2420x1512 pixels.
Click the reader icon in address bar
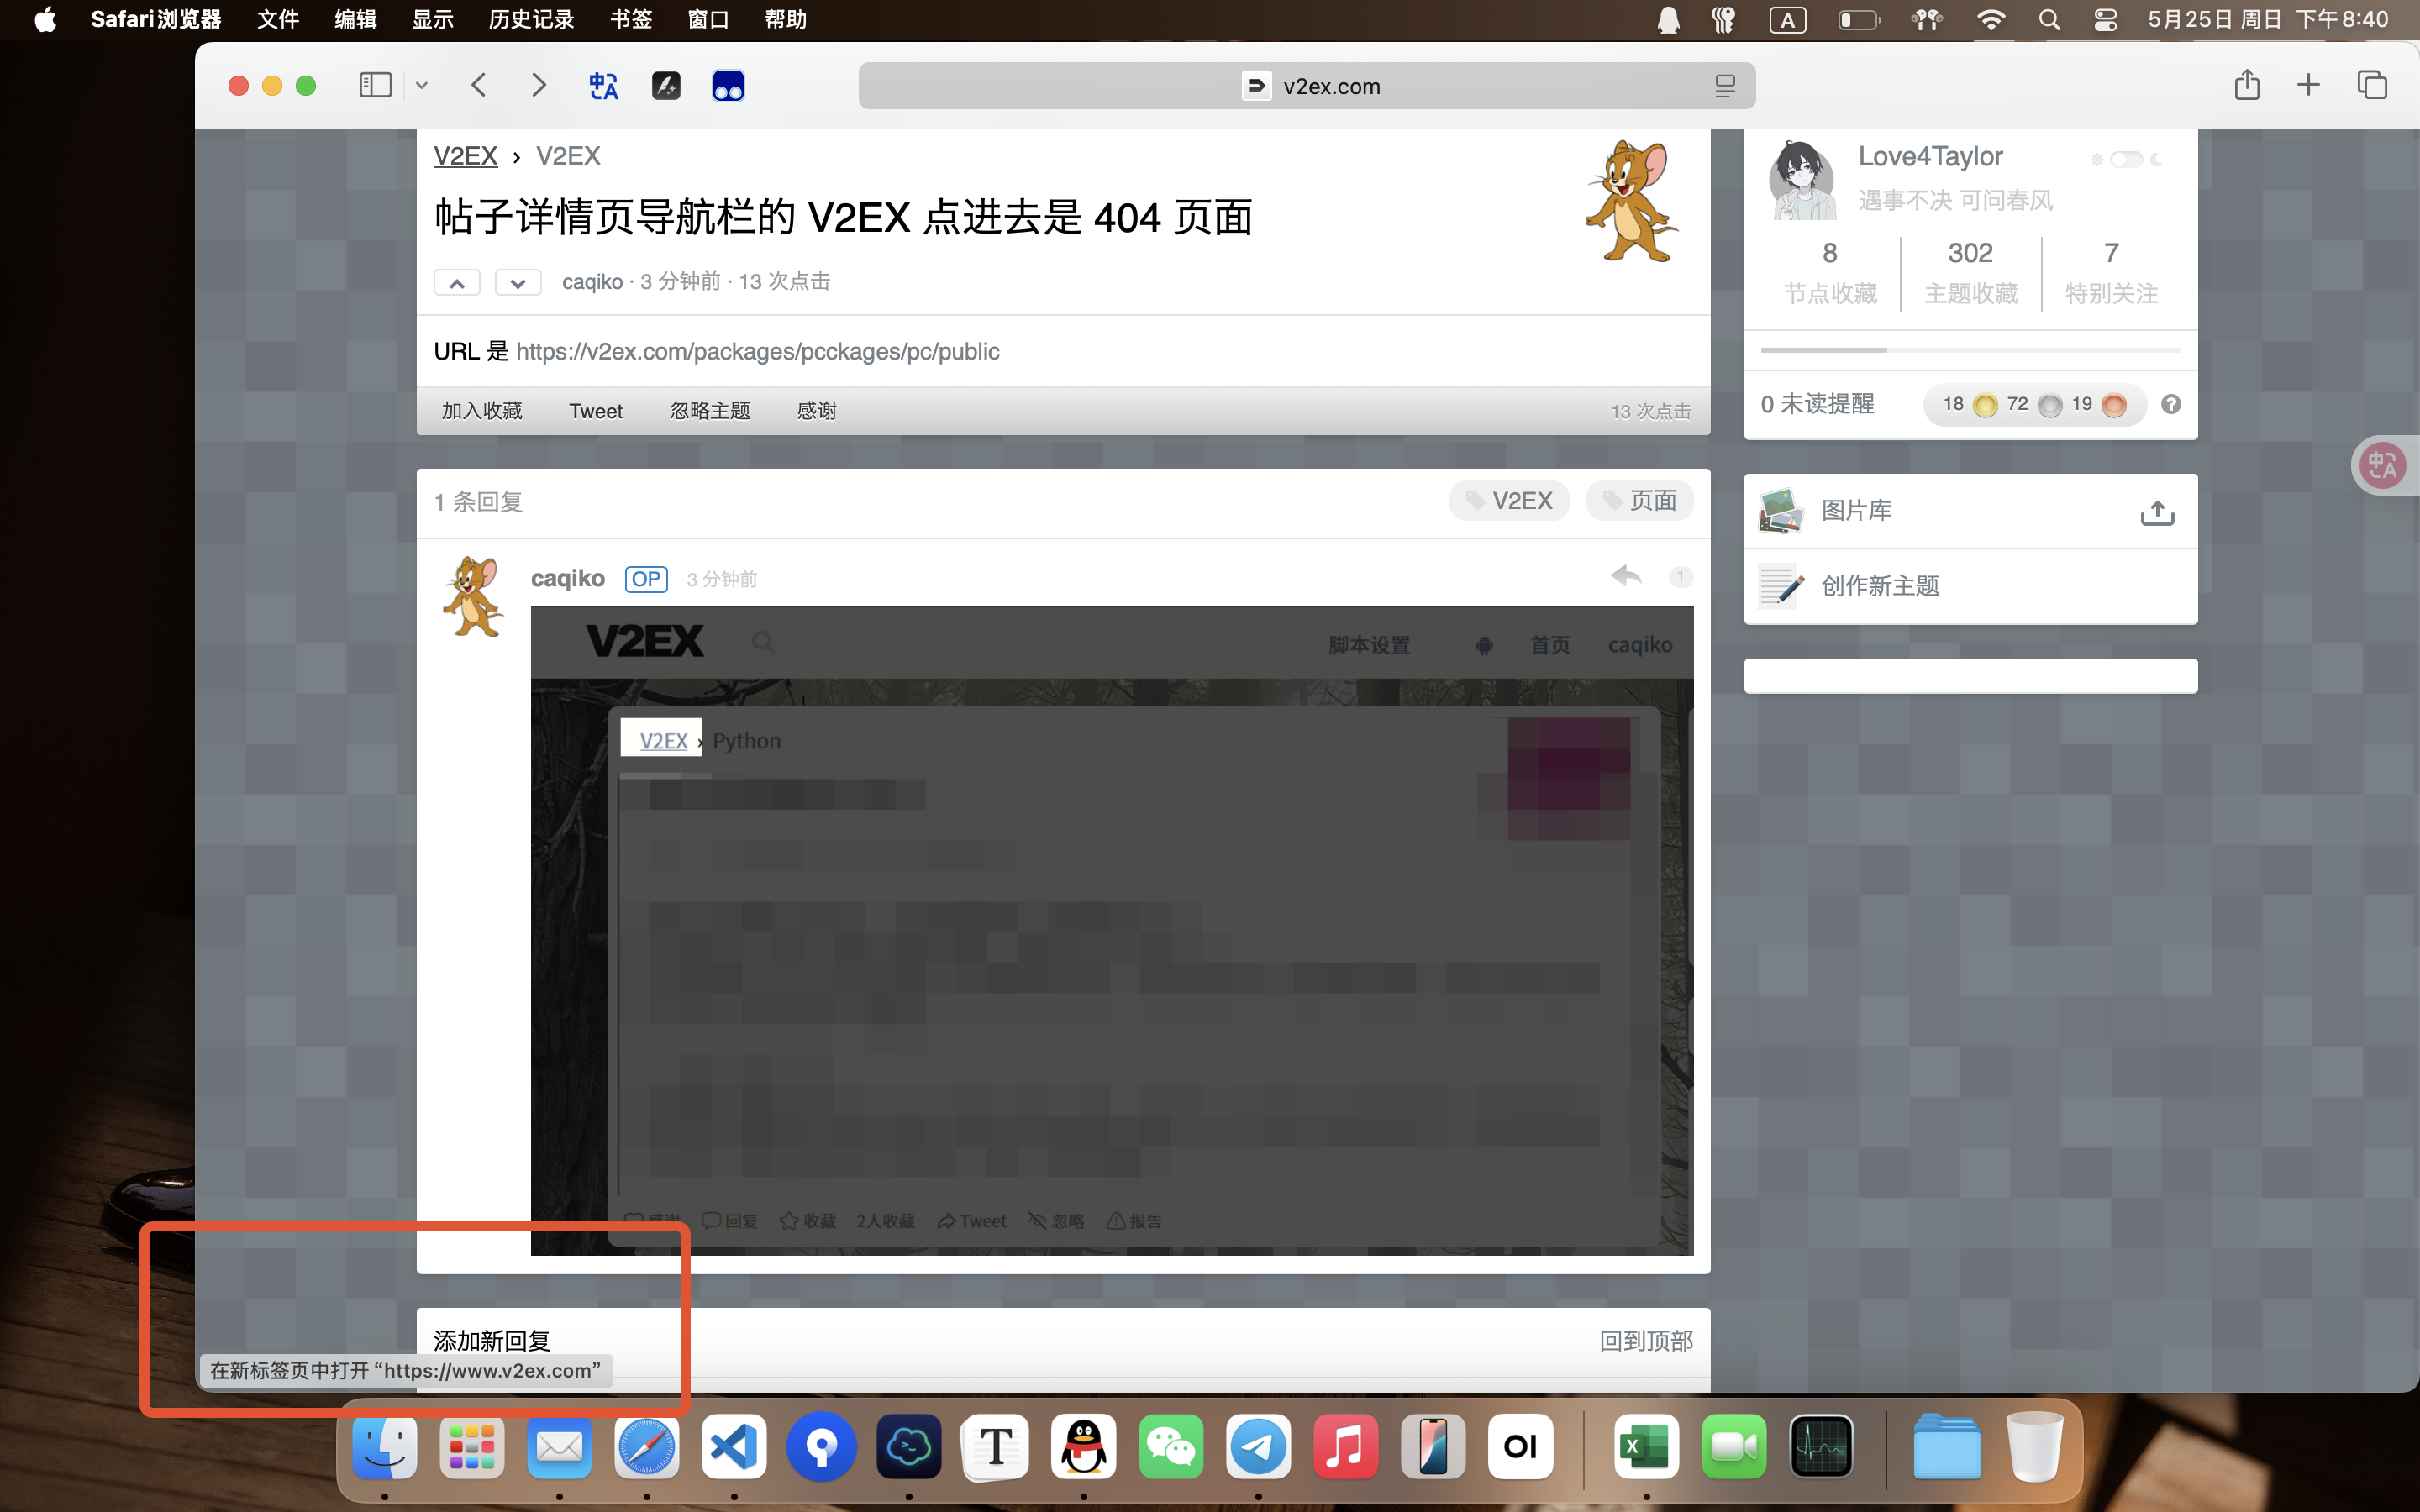1724,86
